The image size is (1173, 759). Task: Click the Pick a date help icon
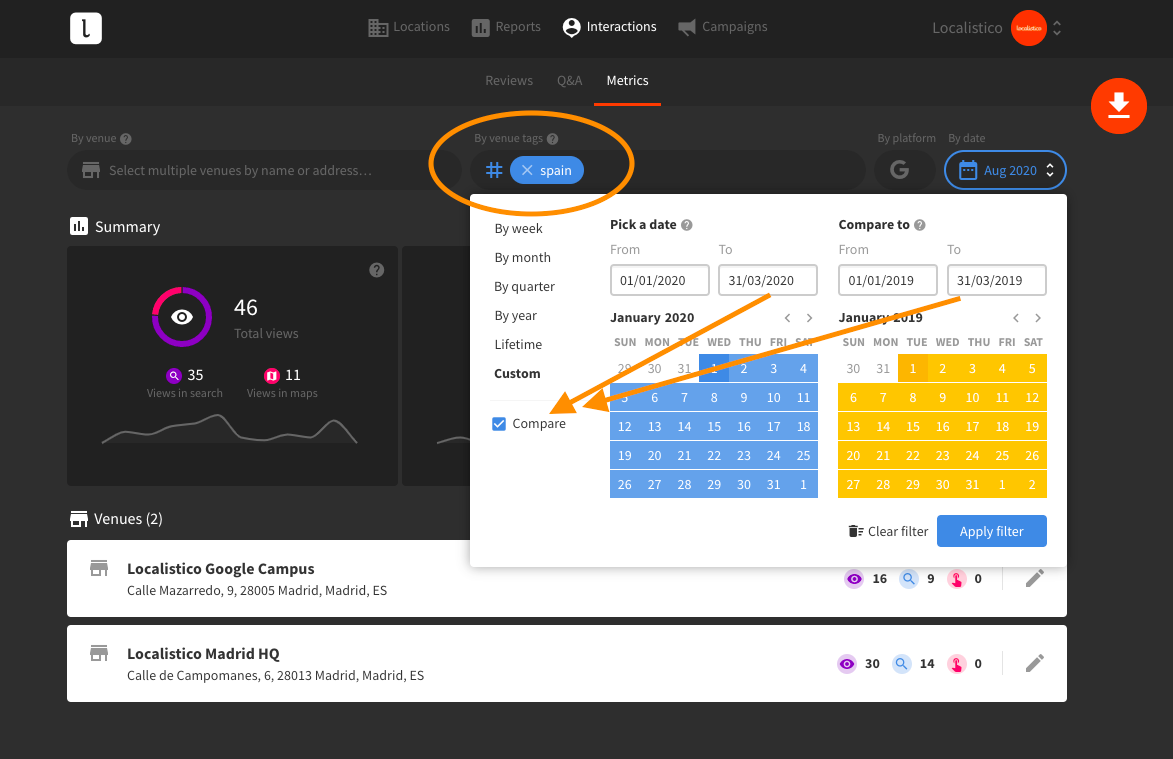click(x=687, y=225)
